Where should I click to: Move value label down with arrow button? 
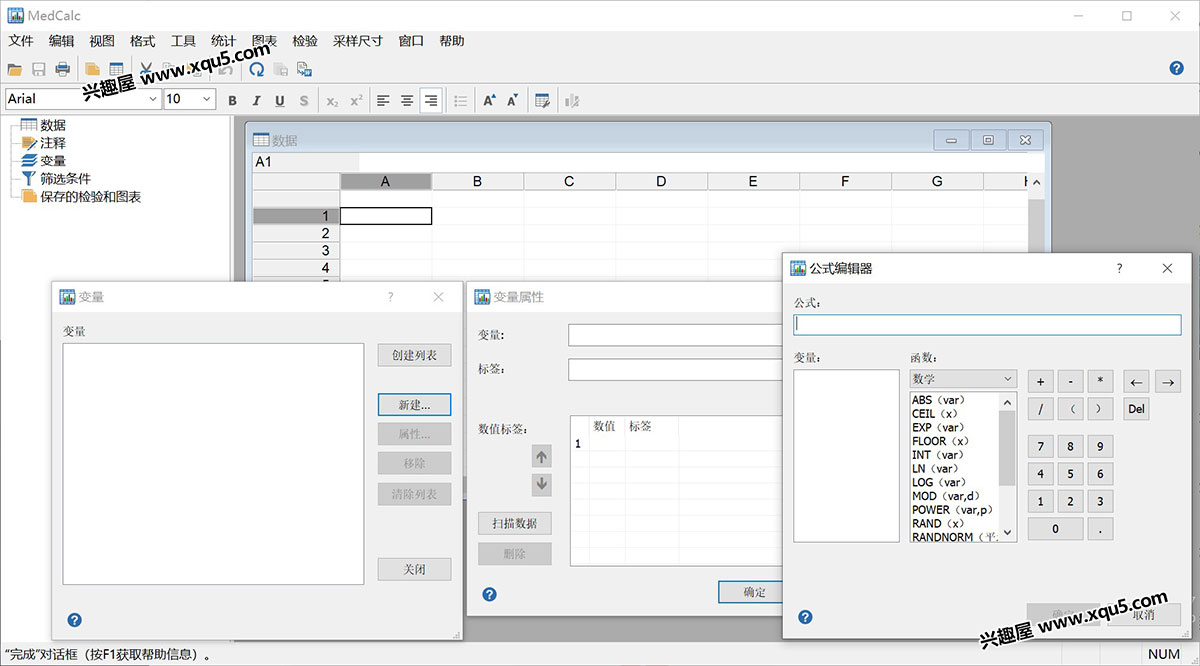542,484
